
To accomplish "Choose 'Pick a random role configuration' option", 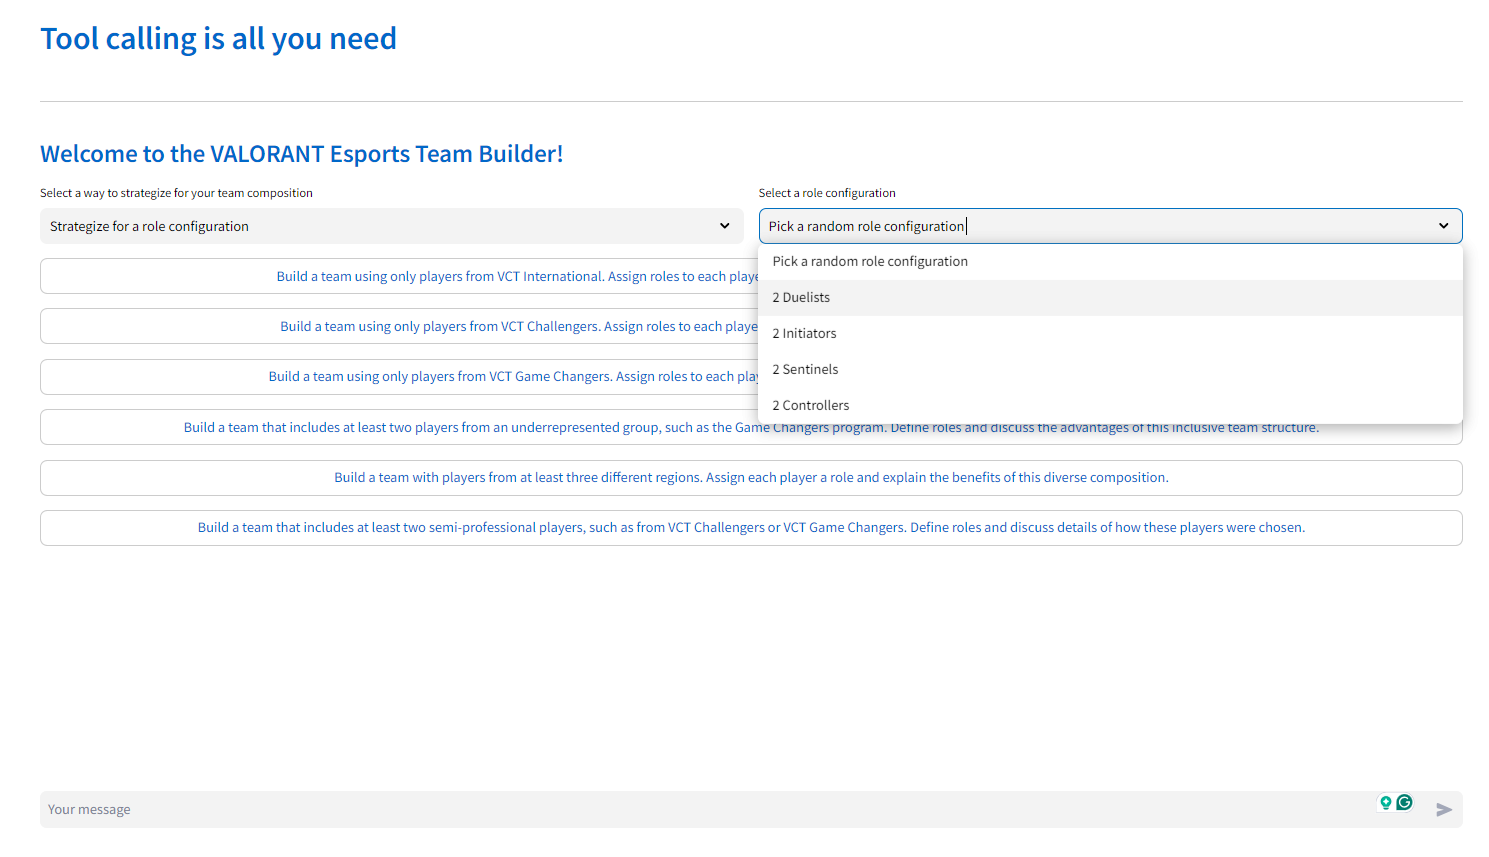I will [x=1110, y=262].
